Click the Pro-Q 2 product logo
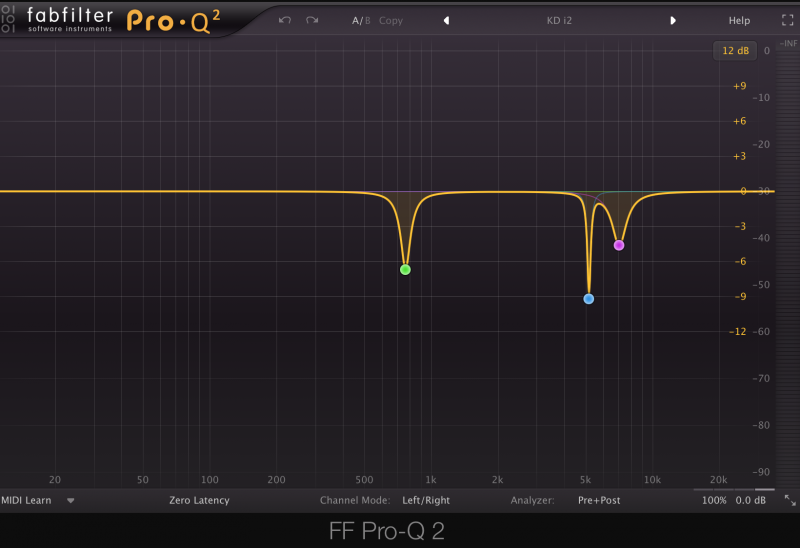This screenshot has width=800, height=548. [173, 21]
